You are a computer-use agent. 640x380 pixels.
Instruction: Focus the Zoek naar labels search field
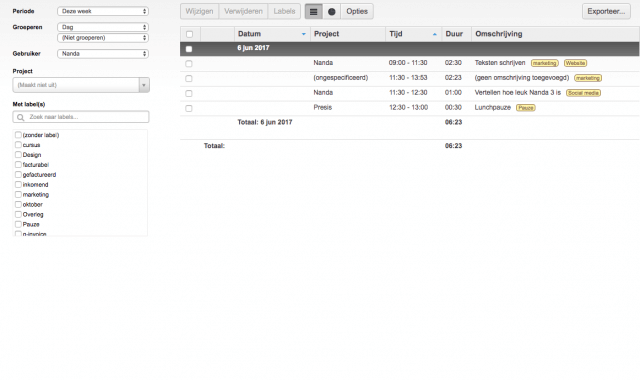[x=81, y=117]
